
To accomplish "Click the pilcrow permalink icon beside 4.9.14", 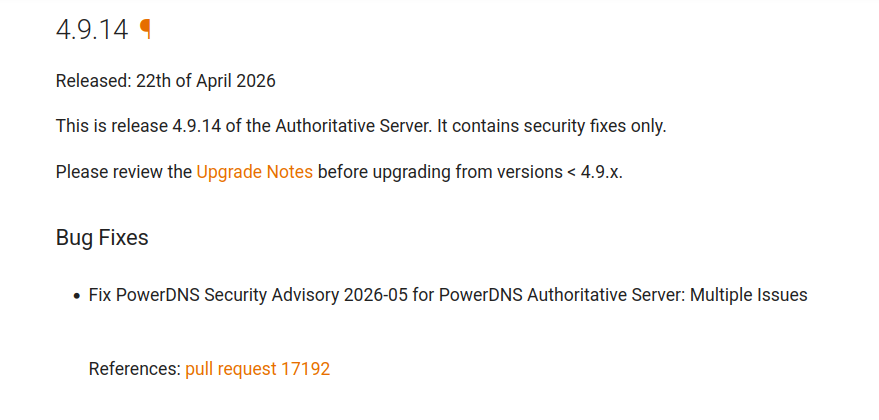I will [x=146, y=29].
